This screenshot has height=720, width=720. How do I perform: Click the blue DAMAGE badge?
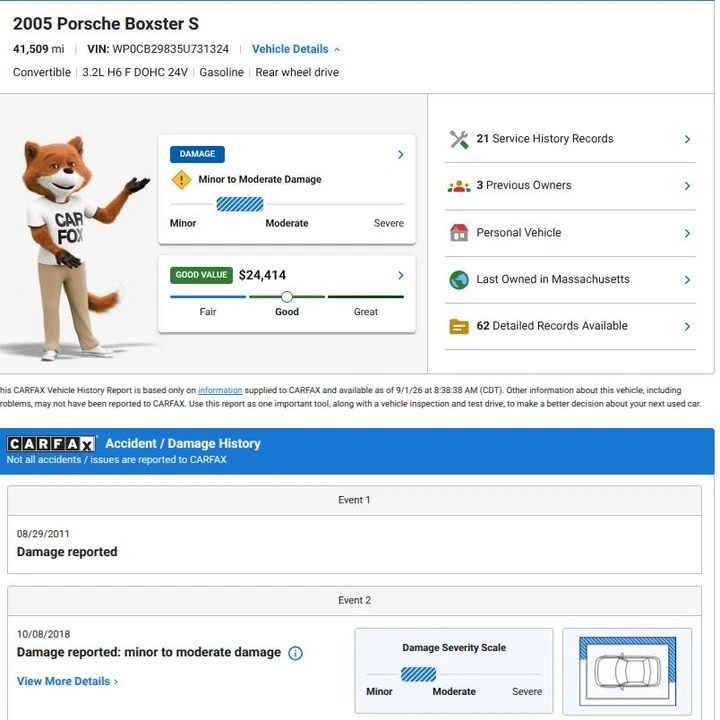tap(197, 154)
